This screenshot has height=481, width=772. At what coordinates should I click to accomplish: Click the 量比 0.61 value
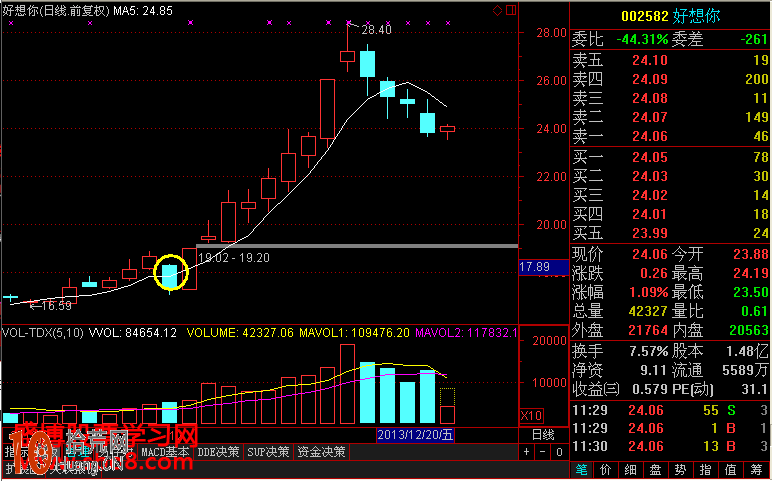tap(755, 311)
